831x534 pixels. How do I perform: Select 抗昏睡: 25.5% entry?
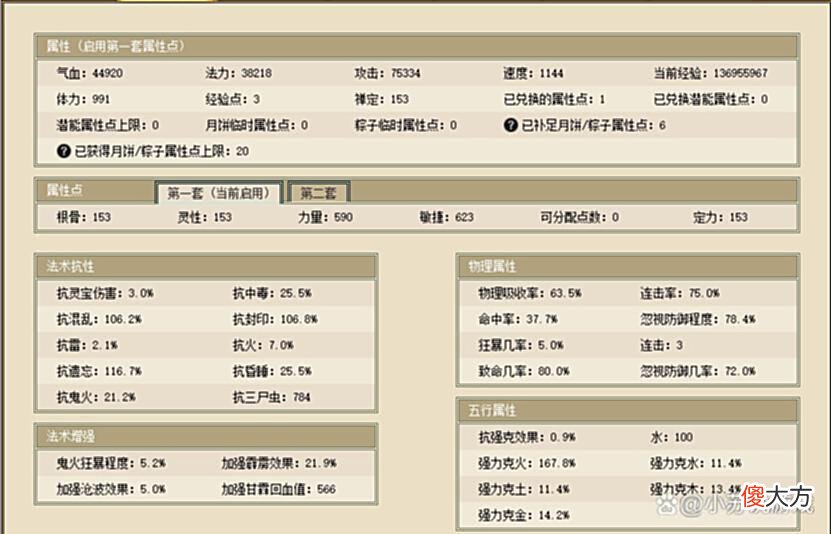[x=272, y=371]
